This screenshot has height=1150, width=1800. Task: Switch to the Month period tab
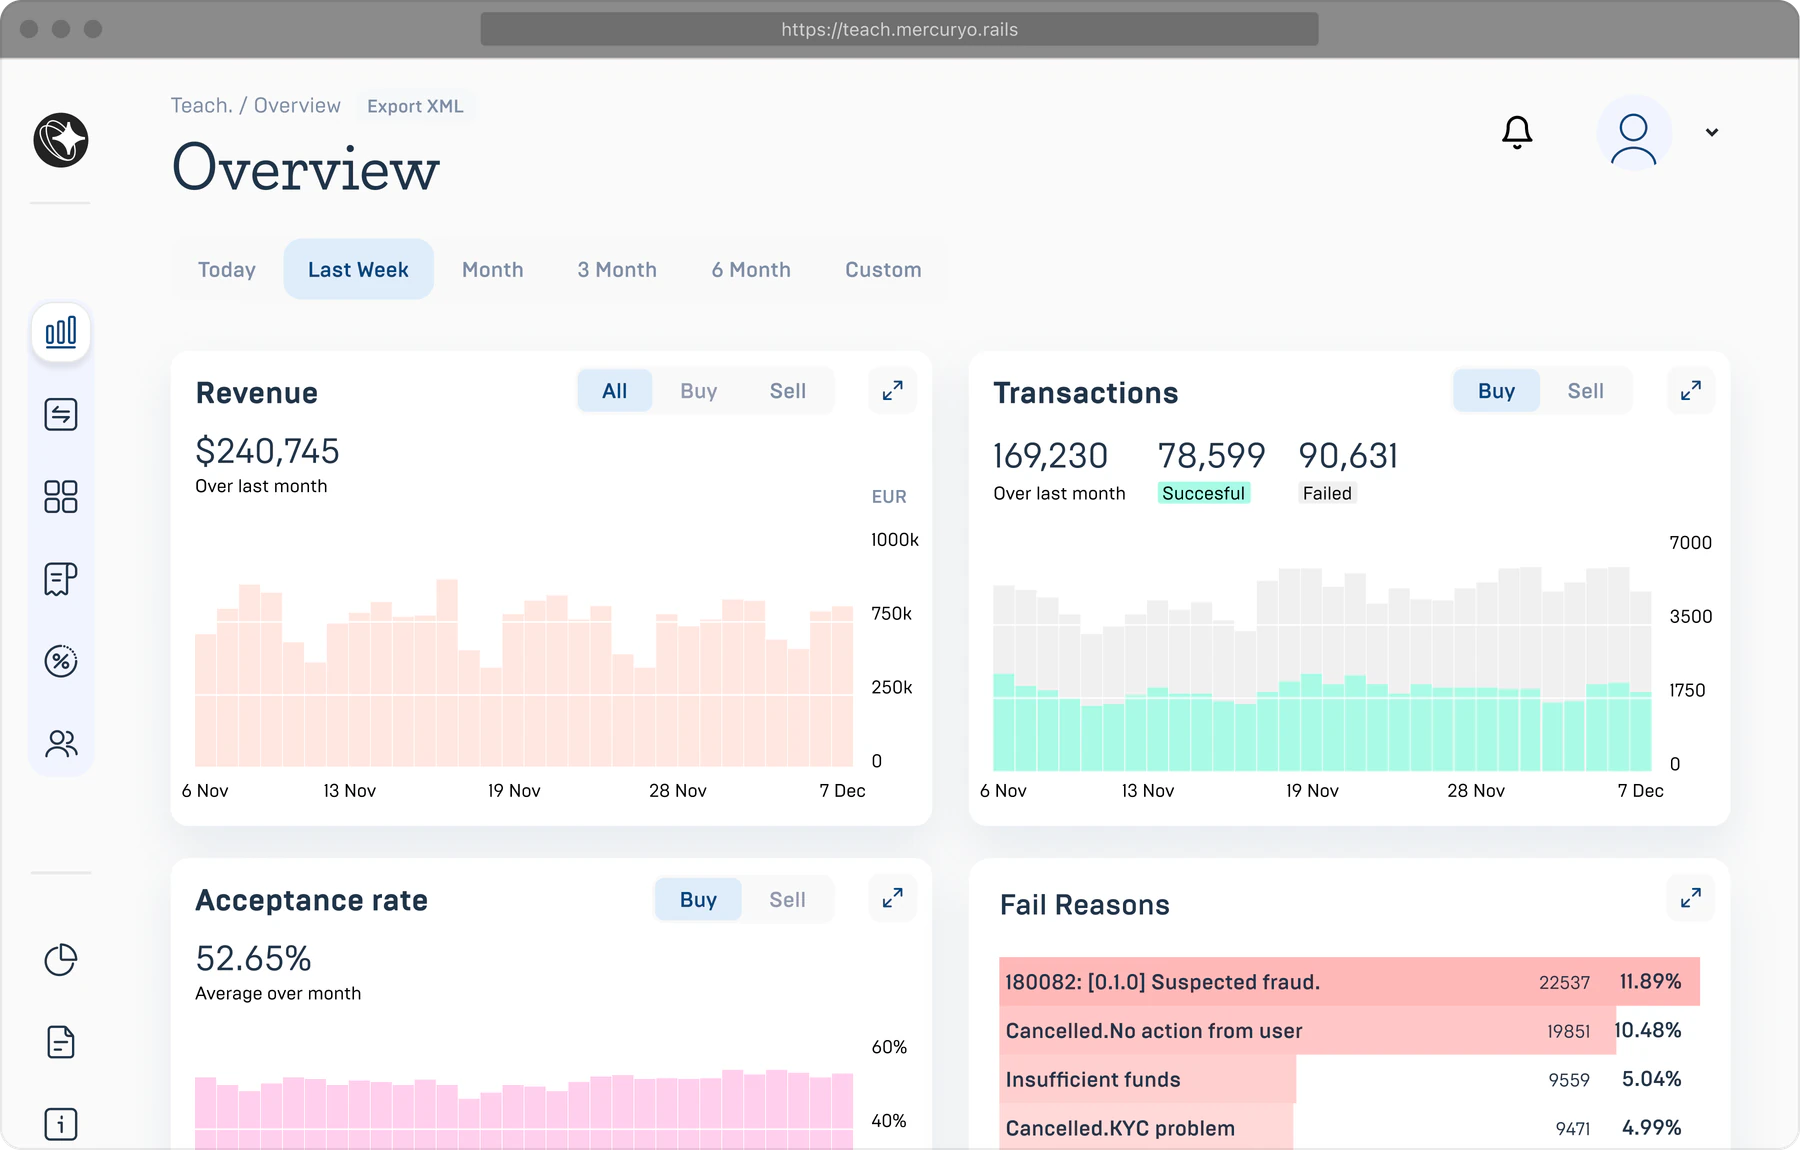pyautogui.click(x=493, y=270)
